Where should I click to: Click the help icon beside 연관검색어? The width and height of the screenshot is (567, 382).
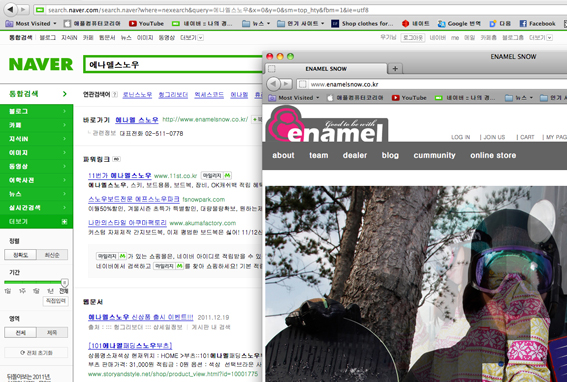coord(115,94)
